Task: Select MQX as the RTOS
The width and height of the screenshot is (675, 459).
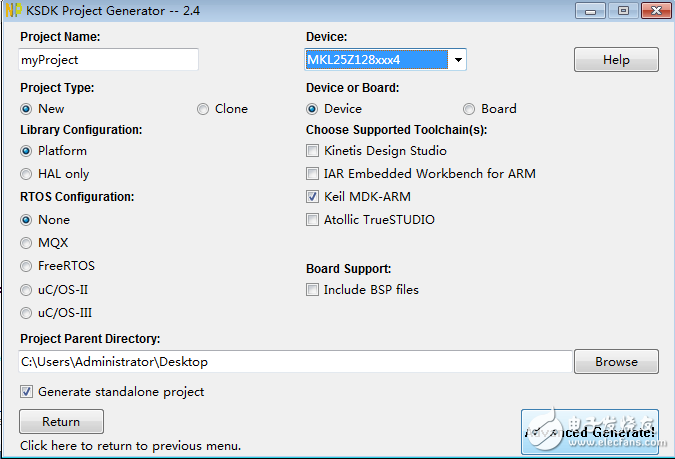Action: click(26, 243)
